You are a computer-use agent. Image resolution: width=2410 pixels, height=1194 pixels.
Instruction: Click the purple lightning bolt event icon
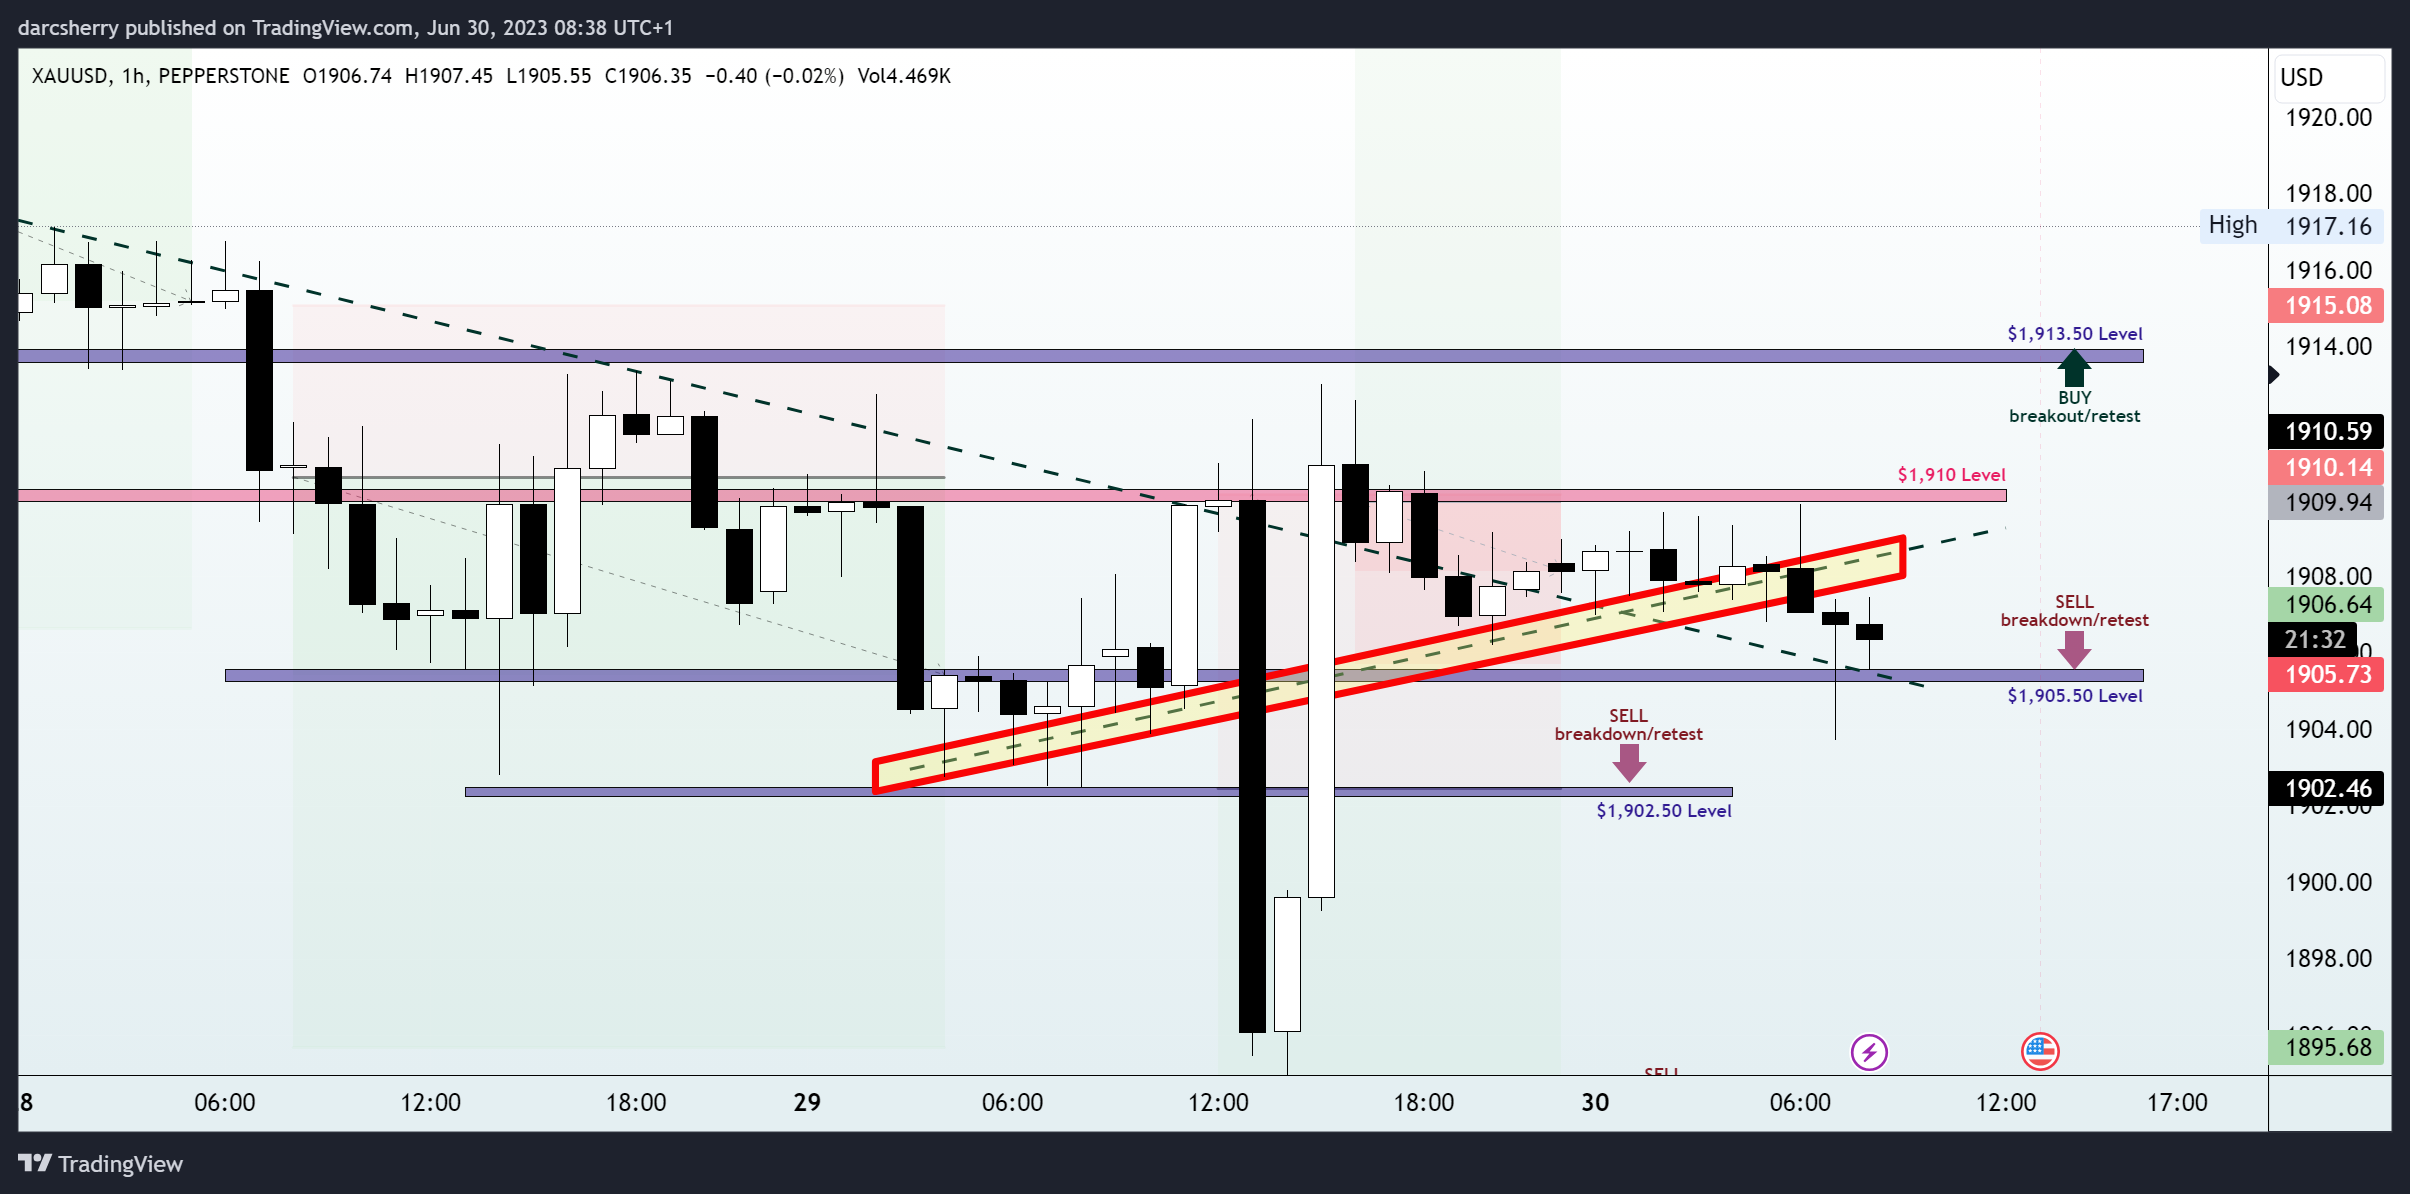[1869, 1052]
